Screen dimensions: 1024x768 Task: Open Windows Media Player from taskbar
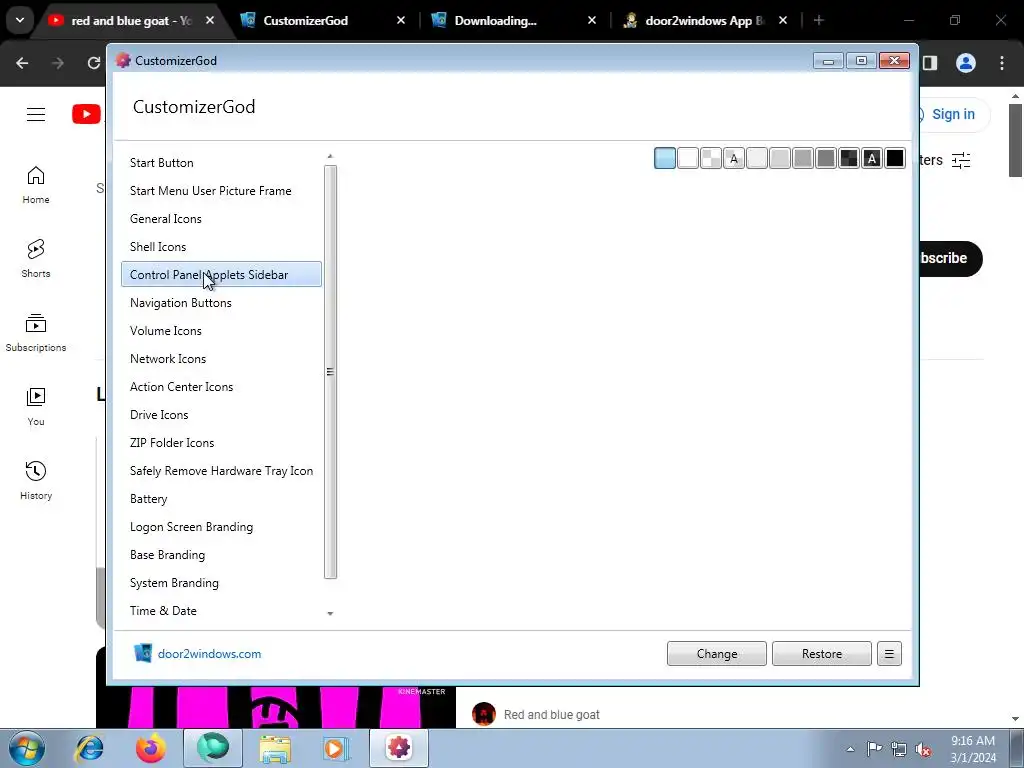[336, 748]
